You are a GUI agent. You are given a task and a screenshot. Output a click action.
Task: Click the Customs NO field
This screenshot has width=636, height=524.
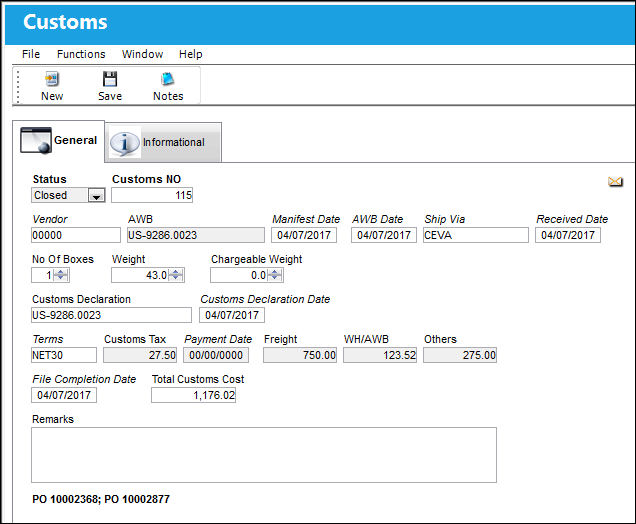coord(152,195)
